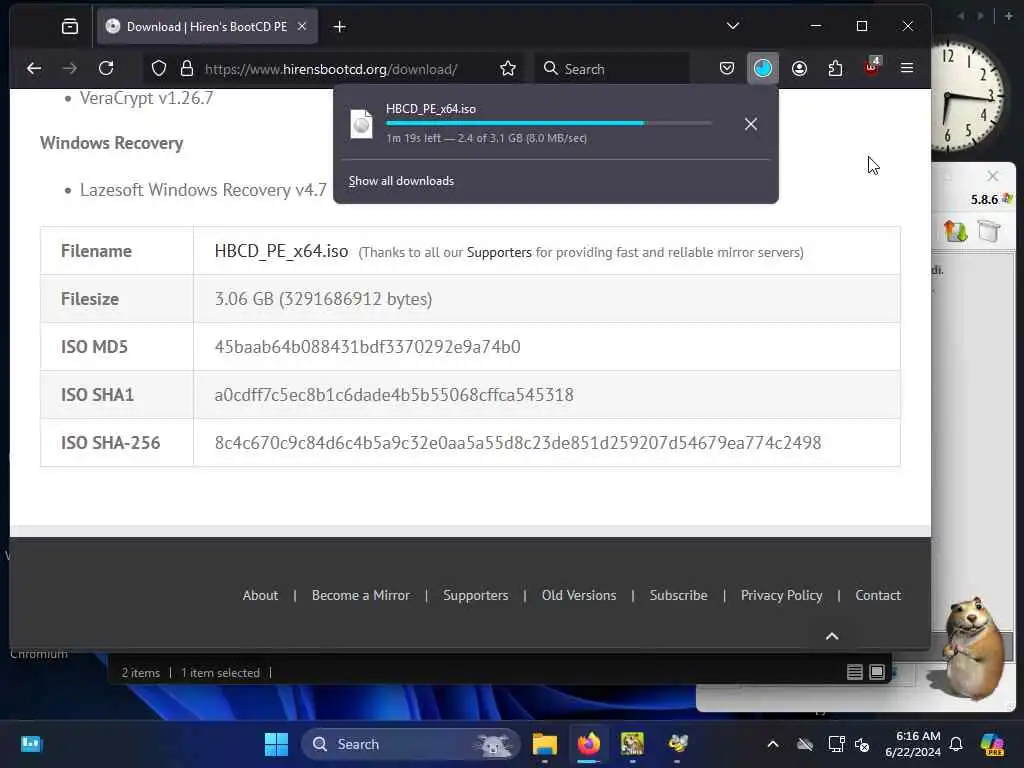Click the muted volume tray icon
This screenshot has height=768, width=1024.
tap(863, 744)
